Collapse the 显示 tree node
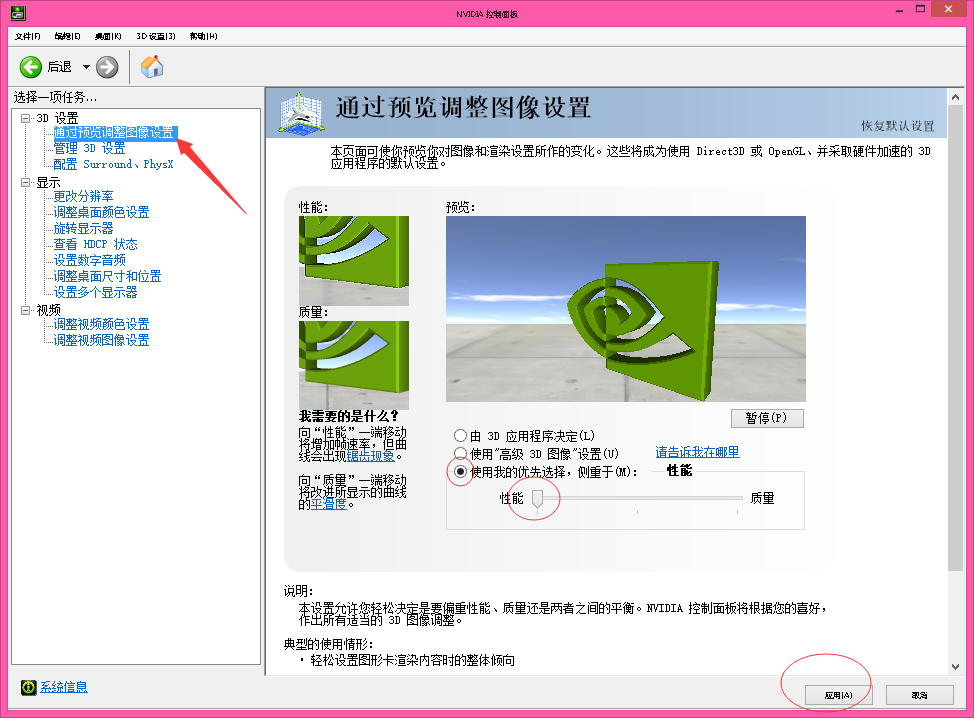Screen dimensions: 974x718 [x=26, y=183]
